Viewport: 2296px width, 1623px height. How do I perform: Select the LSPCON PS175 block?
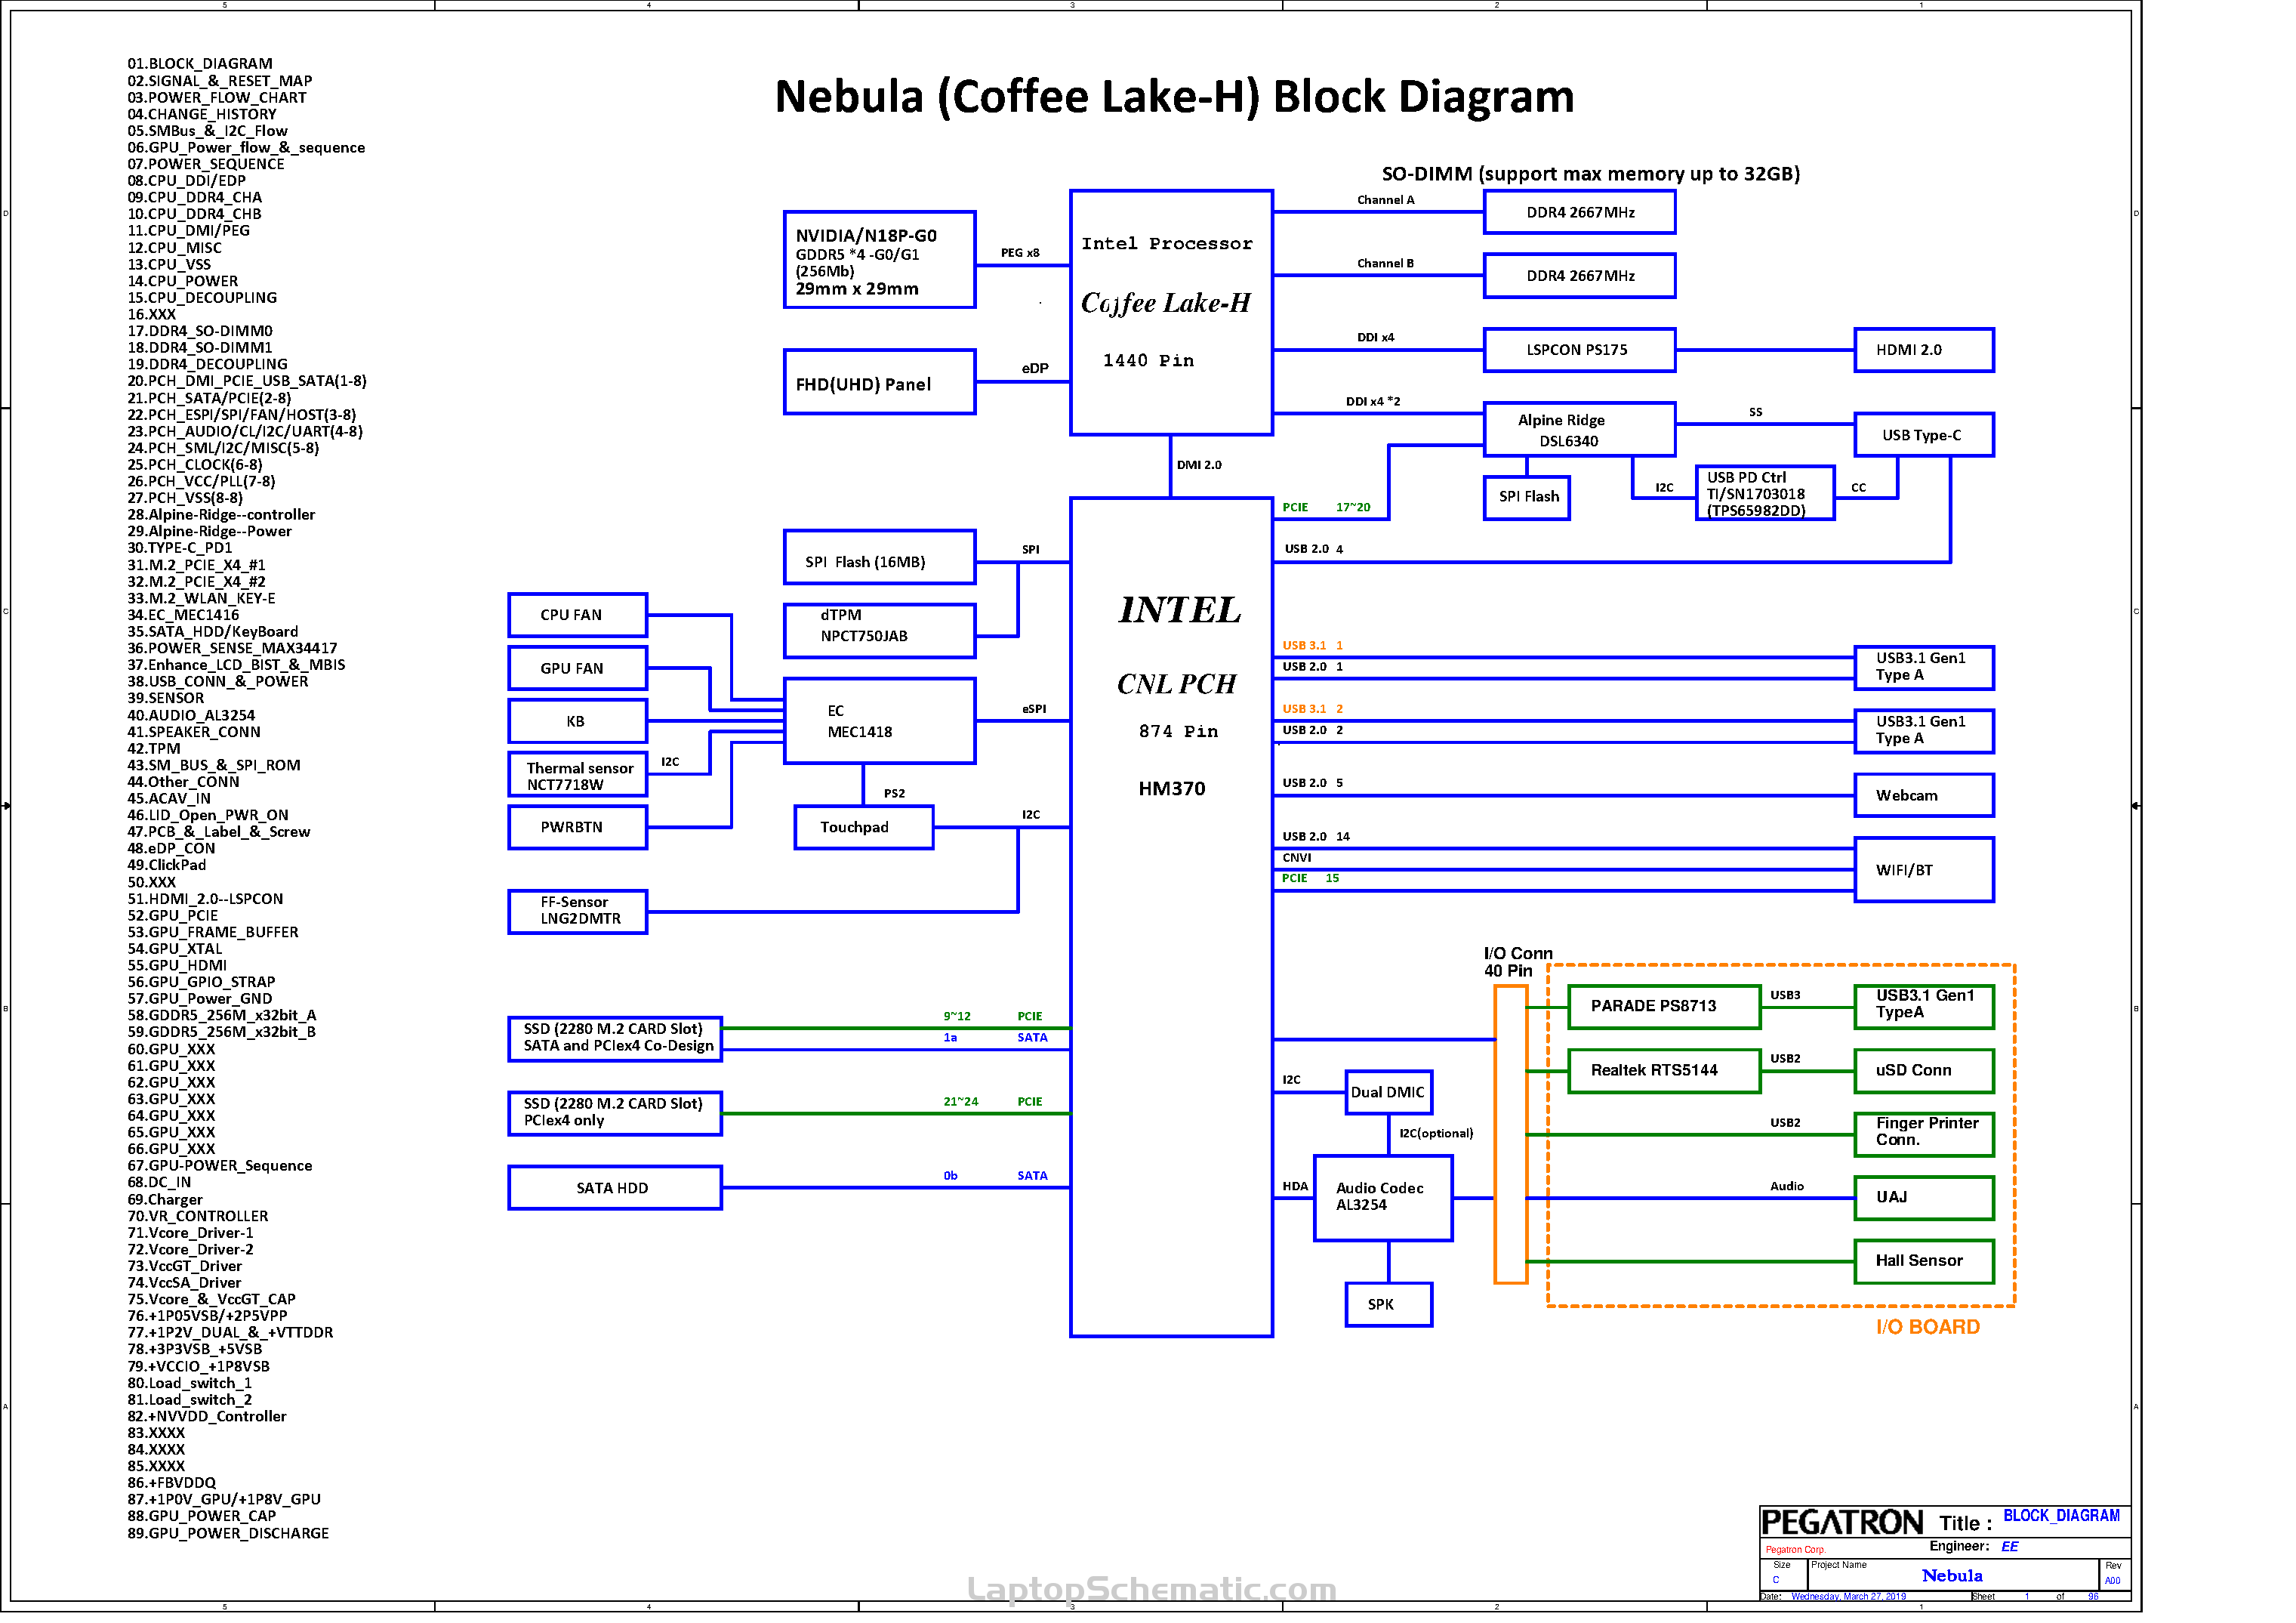tap(1581, 351)
